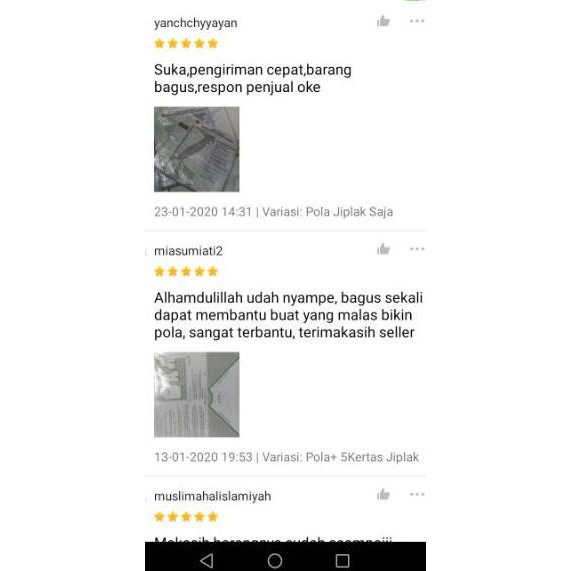Open yanchchyyayan's review photo thumbnail
The width and height of the screenshot is (571, 571).
(x=197, y=149)
